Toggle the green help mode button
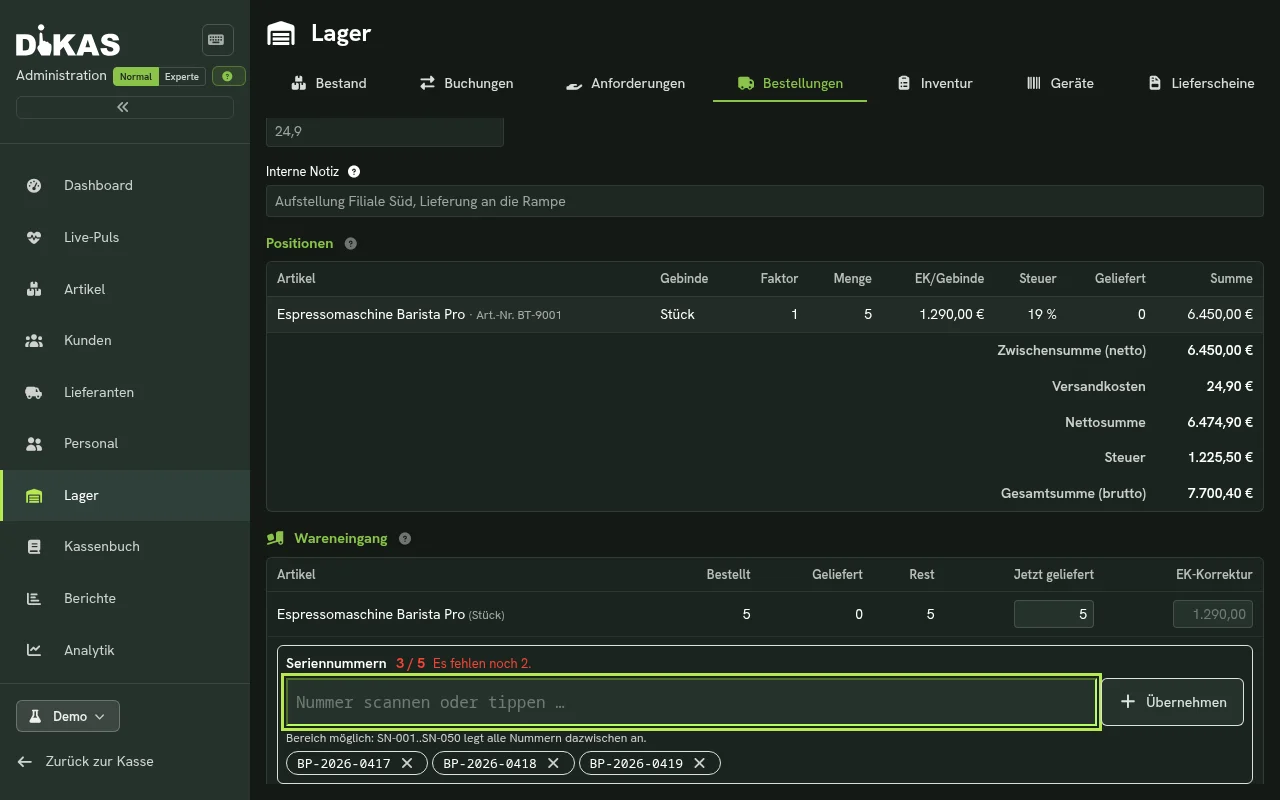The image size is (1280, 800). (229, 76)
